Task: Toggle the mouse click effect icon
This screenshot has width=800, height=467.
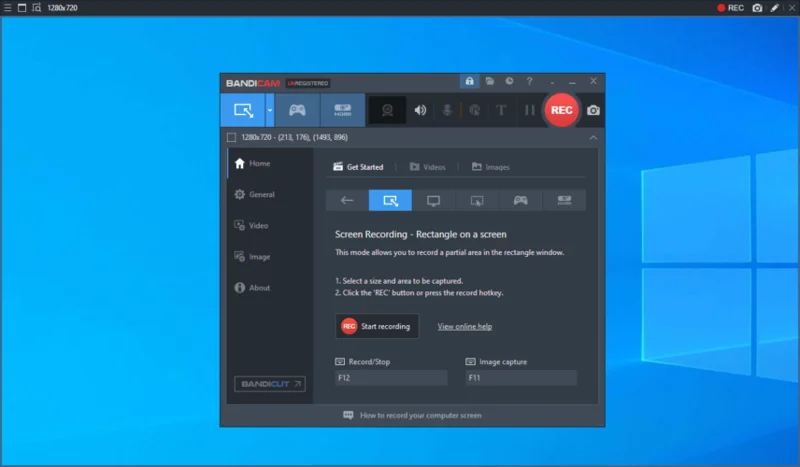Action: tap(474, 110)
